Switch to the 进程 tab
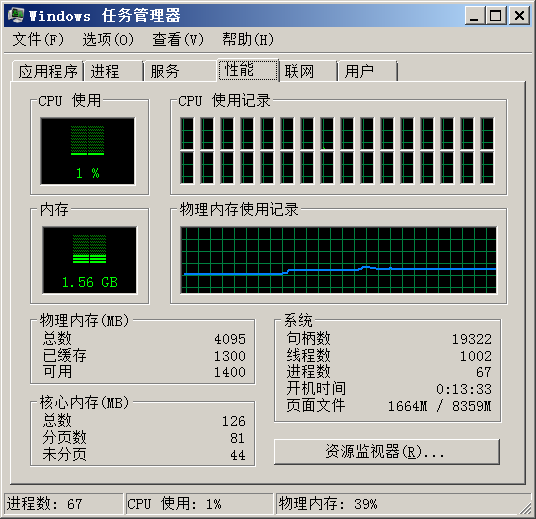536x519 pixels. click(114, 71)
